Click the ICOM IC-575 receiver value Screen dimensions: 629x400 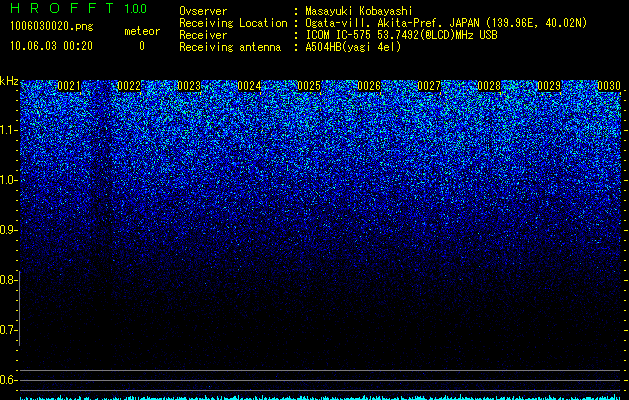pos(401,35)
